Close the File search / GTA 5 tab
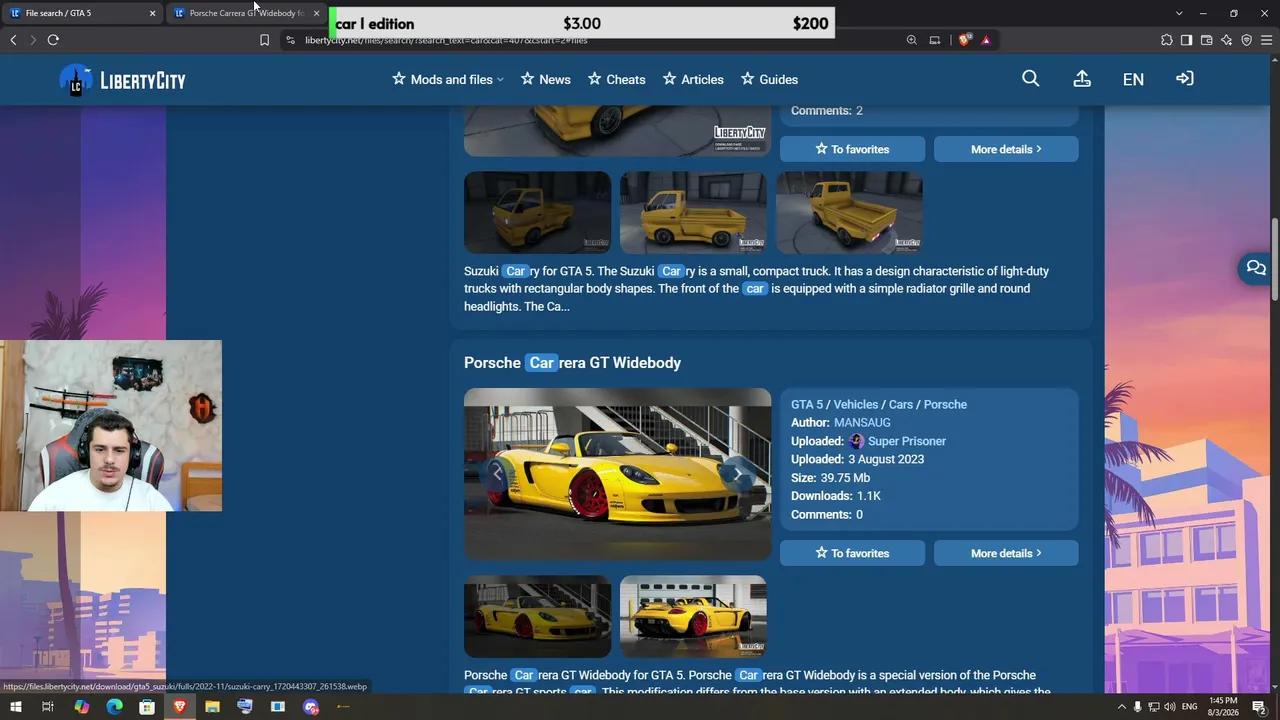The image size is (1280, 720). [x=153, y=13]
